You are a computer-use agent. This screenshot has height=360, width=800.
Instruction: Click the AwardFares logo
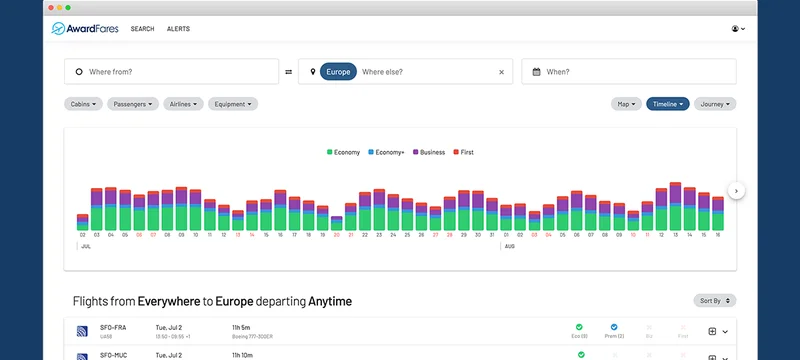coord(85,29)
